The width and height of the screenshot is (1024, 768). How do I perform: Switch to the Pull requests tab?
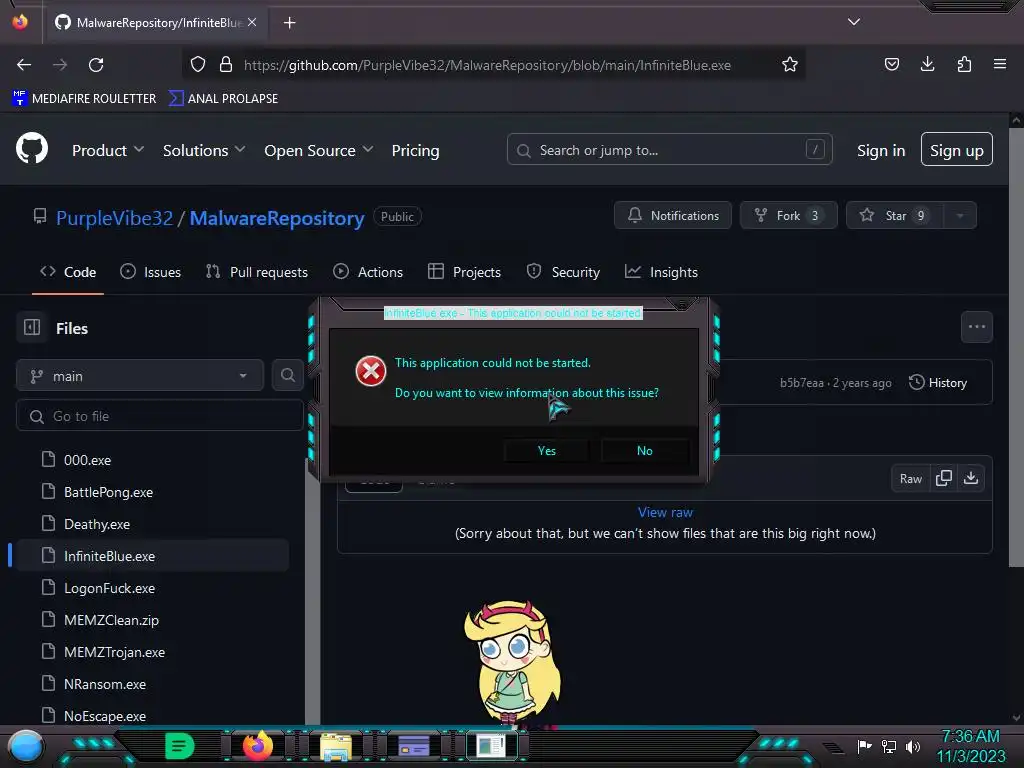click(257, 272)
